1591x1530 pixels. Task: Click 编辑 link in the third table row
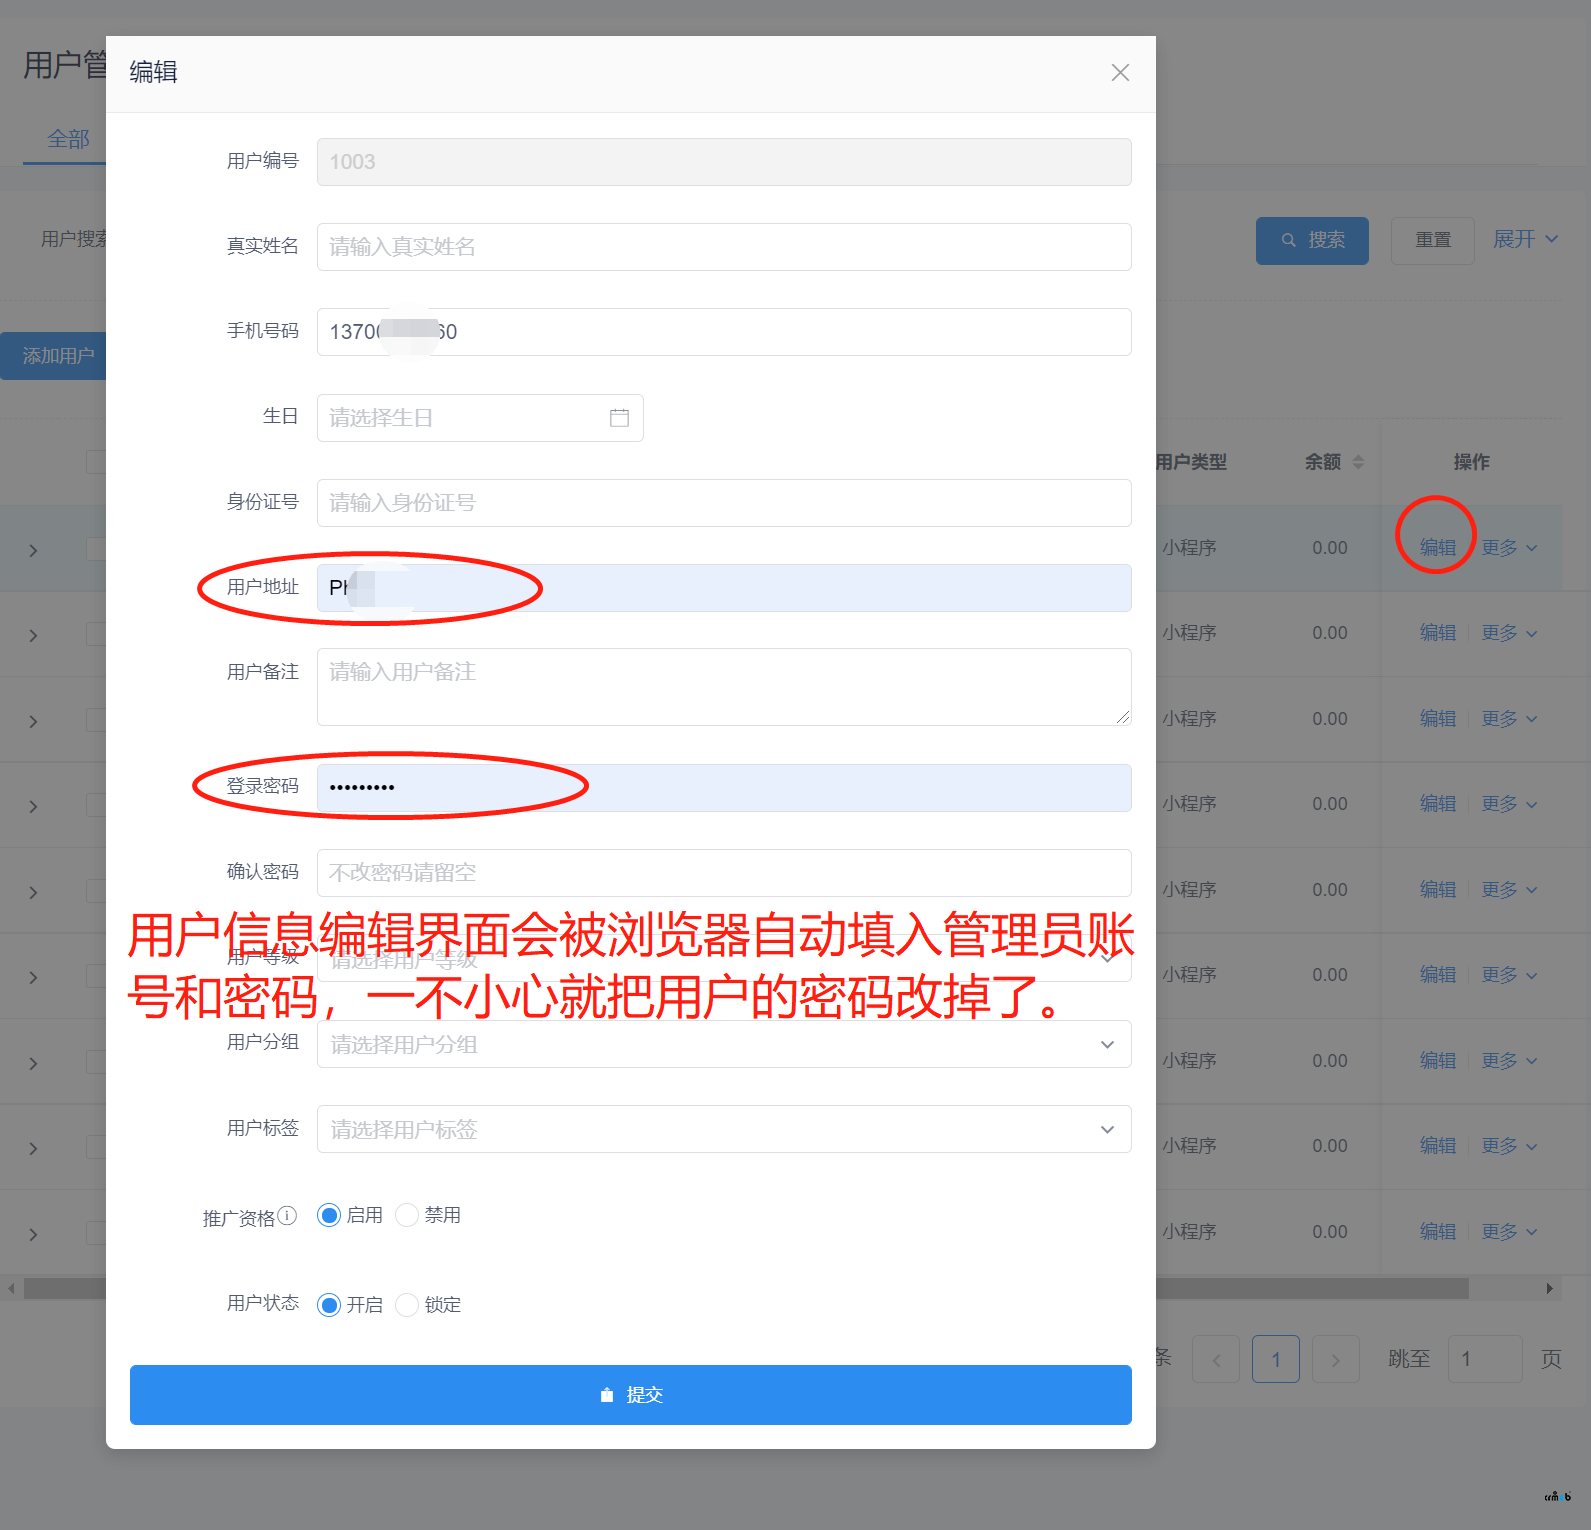[x=1438, y=719]
